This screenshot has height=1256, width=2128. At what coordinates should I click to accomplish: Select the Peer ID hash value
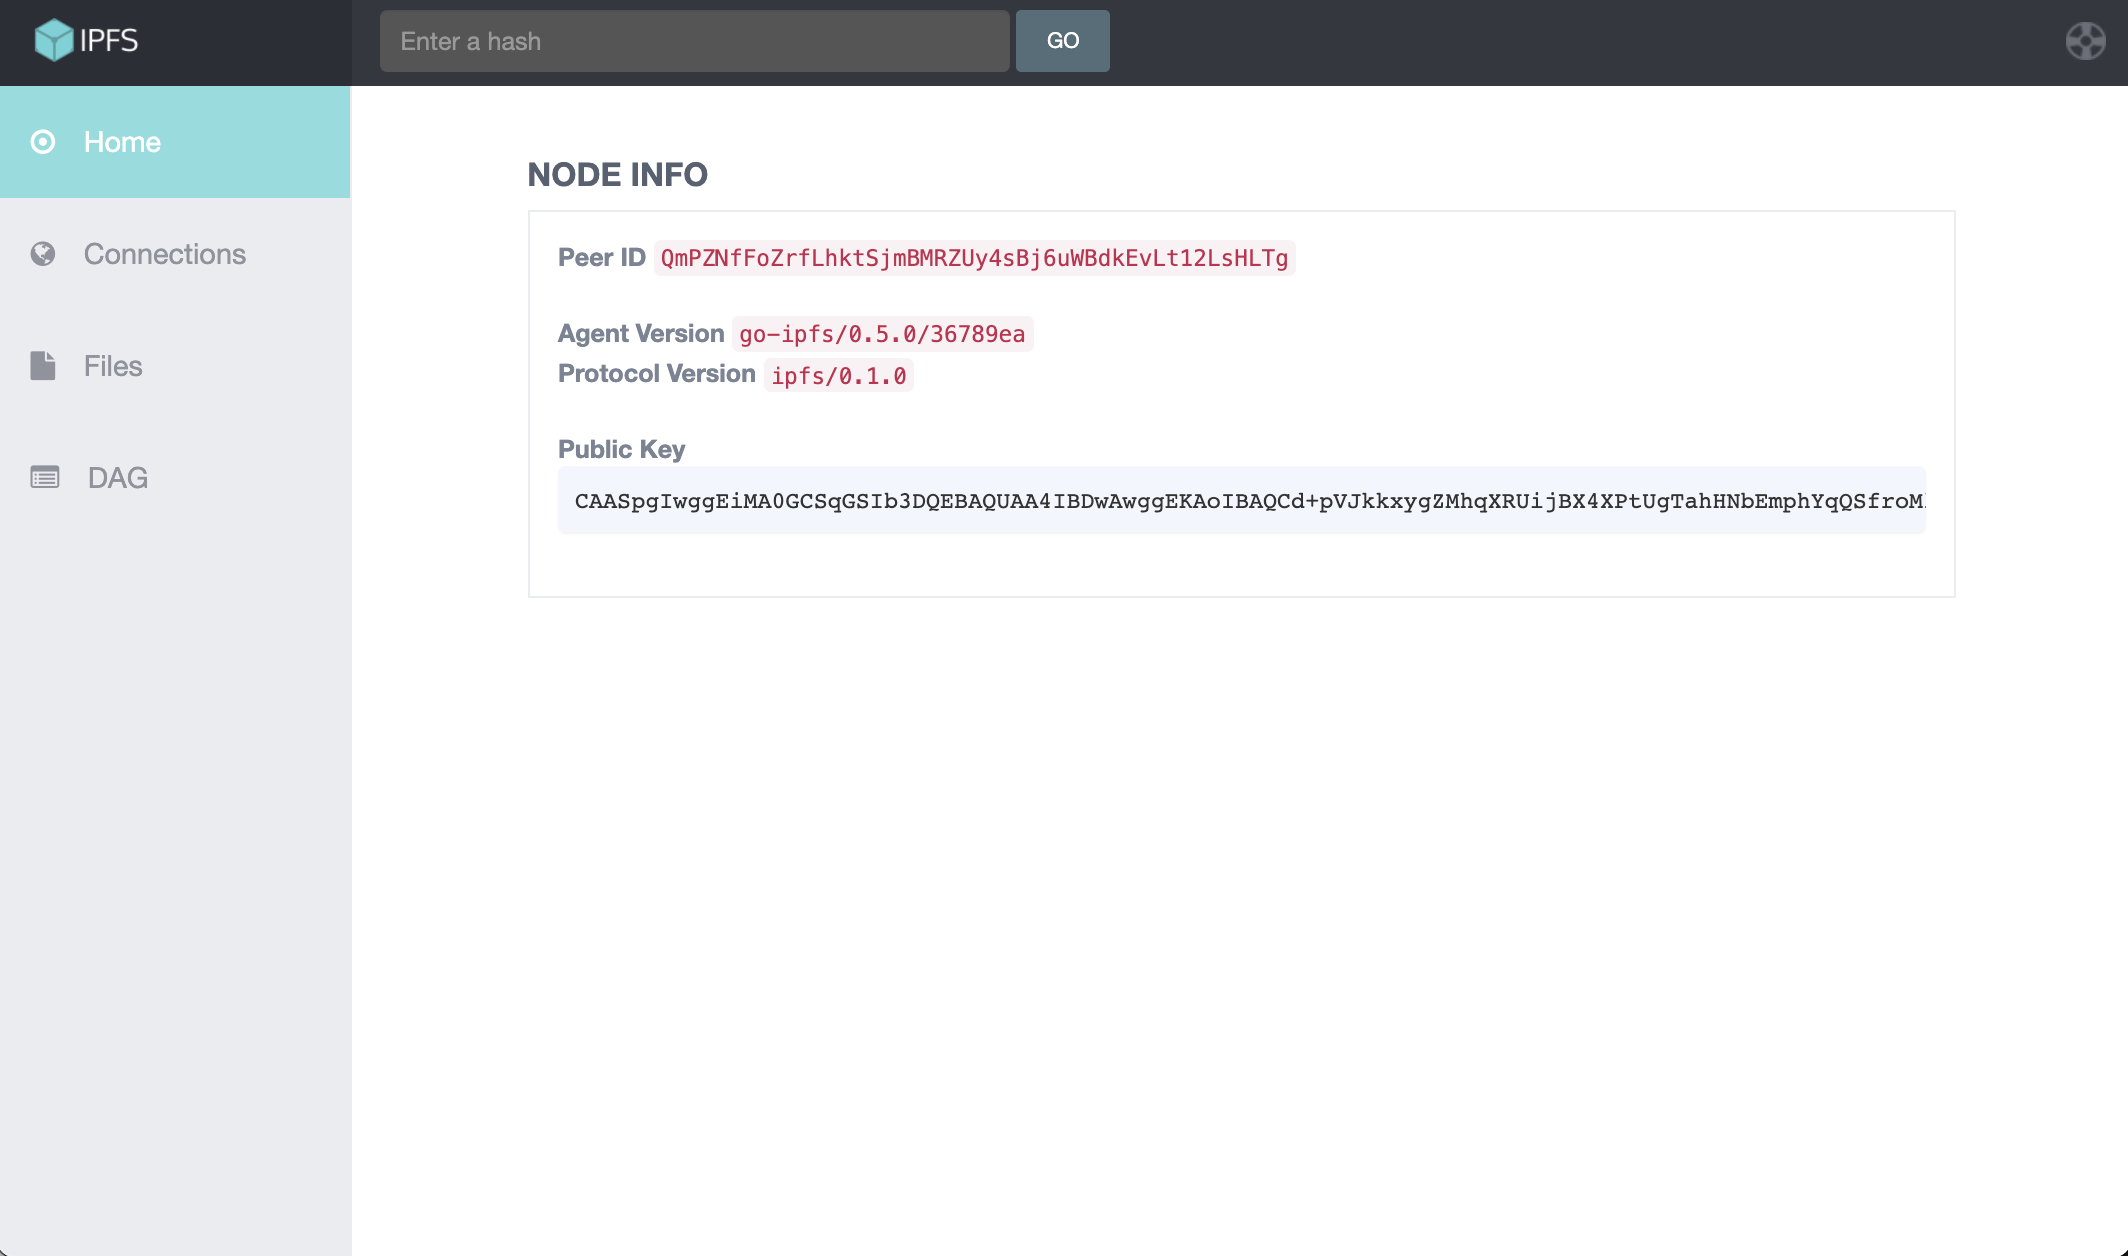(x=974, y=258)
